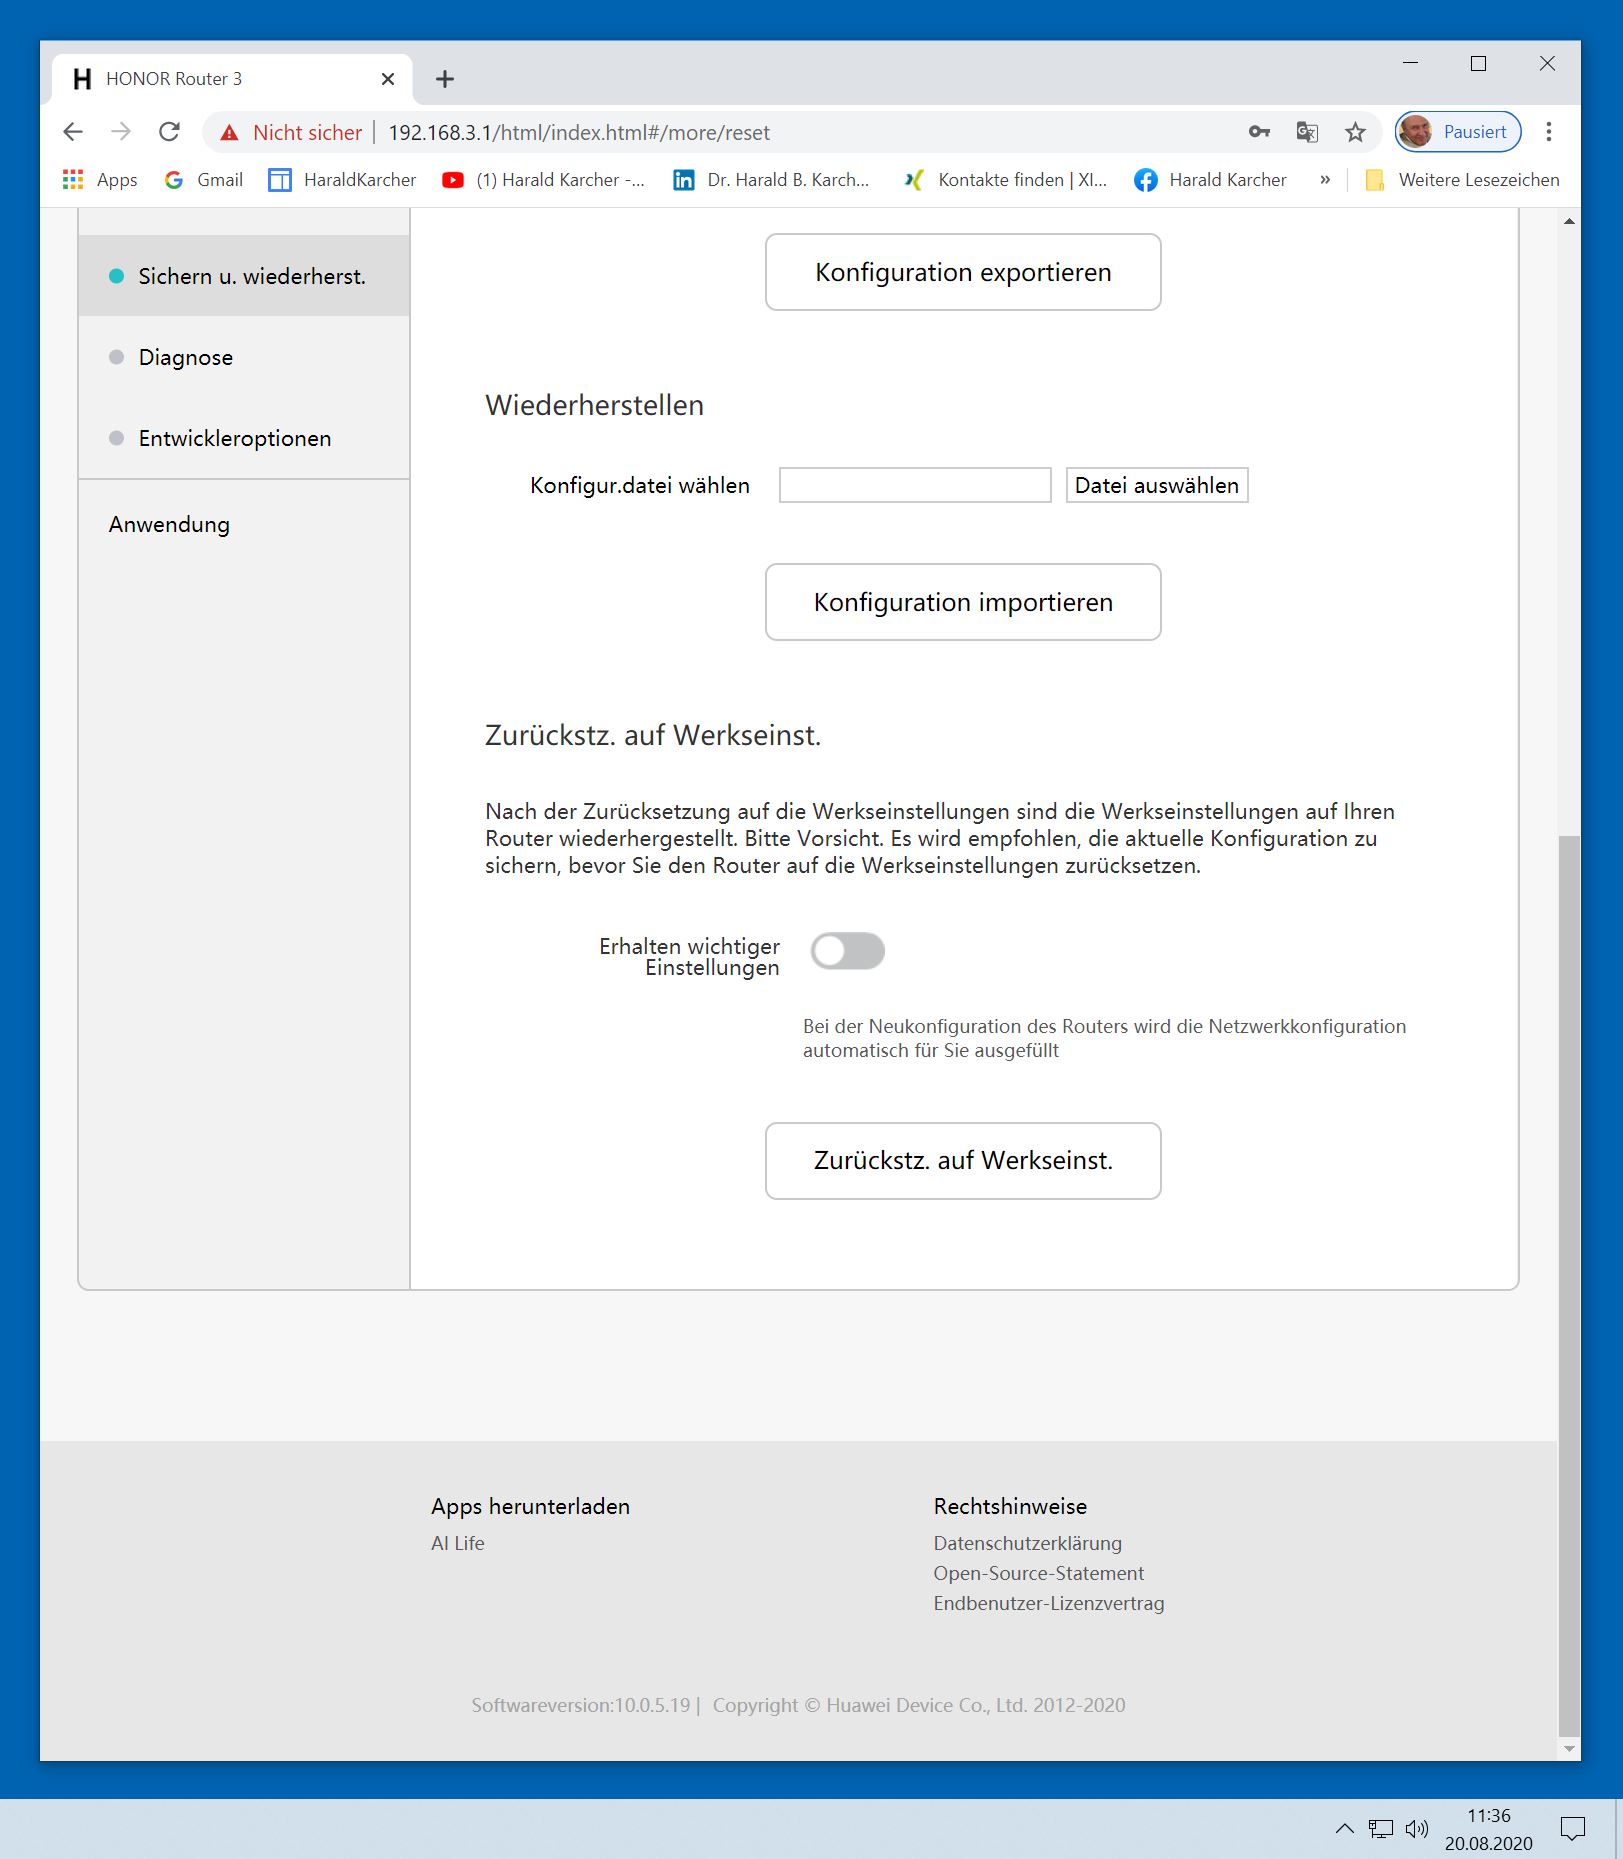Image resolution: width=1623 pixels, height=1859 pixels.
Task: Open the Diagnose sidebar item
Action: click(x=244, y=357)
